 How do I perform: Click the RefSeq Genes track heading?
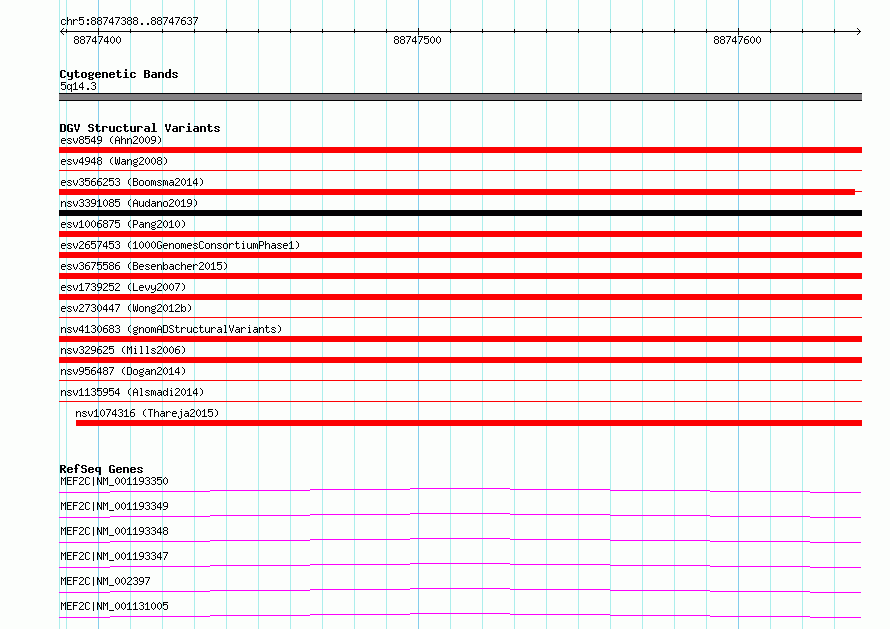tap(101, 469)
